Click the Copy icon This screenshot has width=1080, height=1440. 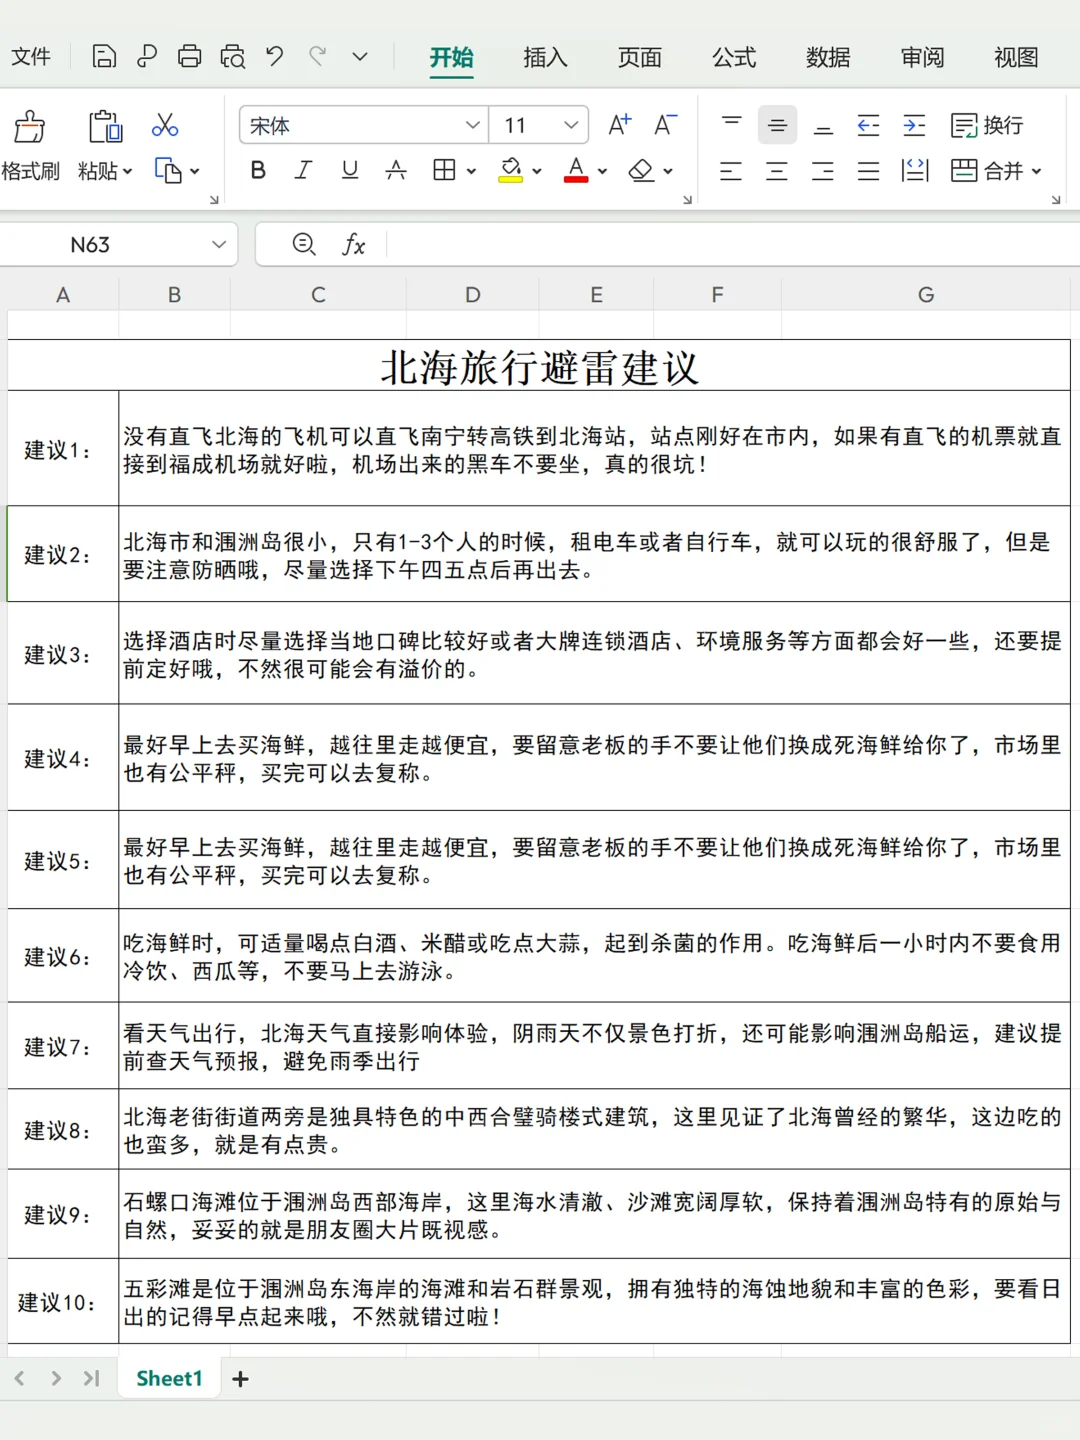tap(168, 171)
